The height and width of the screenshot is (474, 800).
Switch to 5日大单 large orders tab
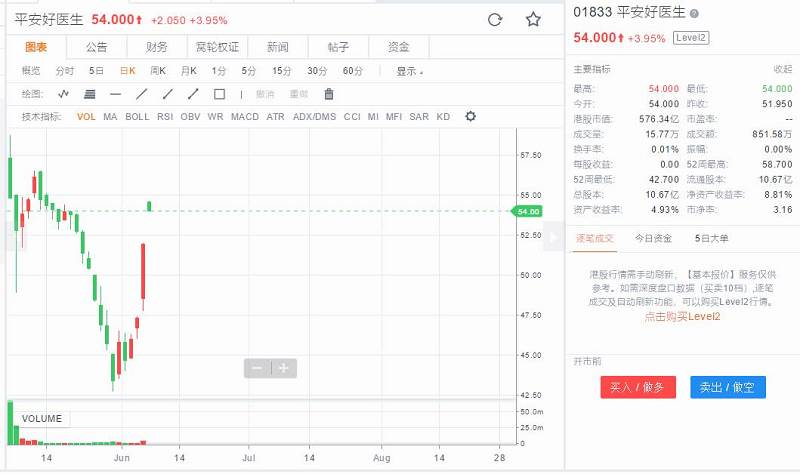pos(711,238)
